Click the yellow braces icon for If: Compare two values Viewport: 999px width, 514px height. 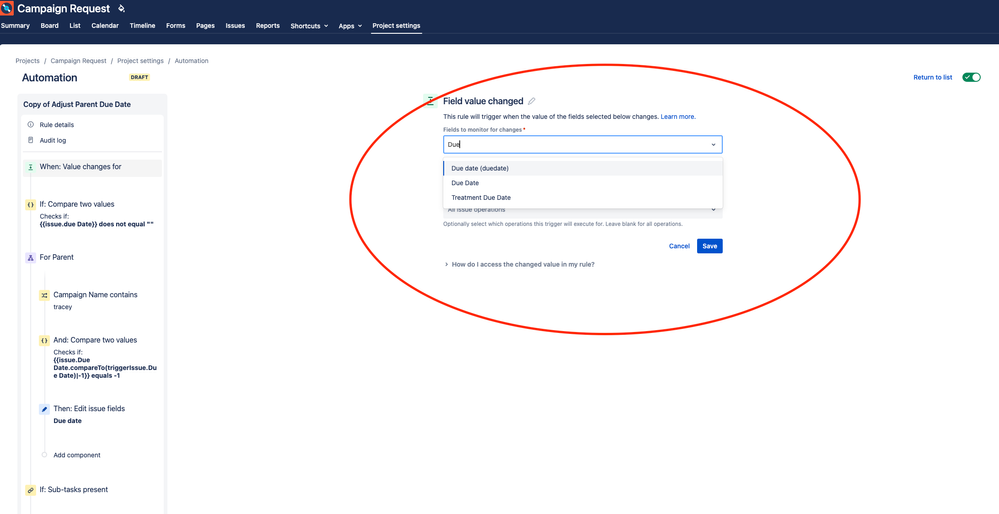coord(31,204)
